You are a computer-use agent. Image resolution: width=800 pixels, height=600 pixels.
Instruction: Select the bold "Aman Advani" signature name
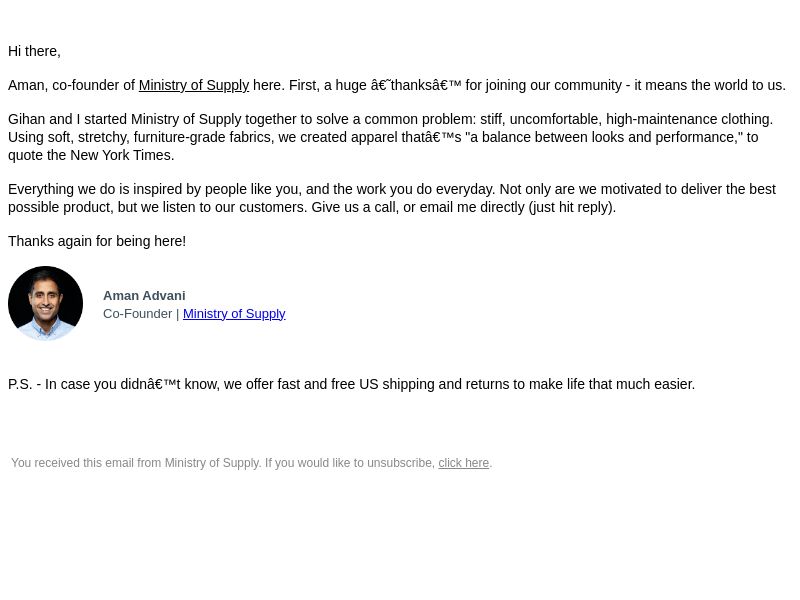click(x=144, y=296)
